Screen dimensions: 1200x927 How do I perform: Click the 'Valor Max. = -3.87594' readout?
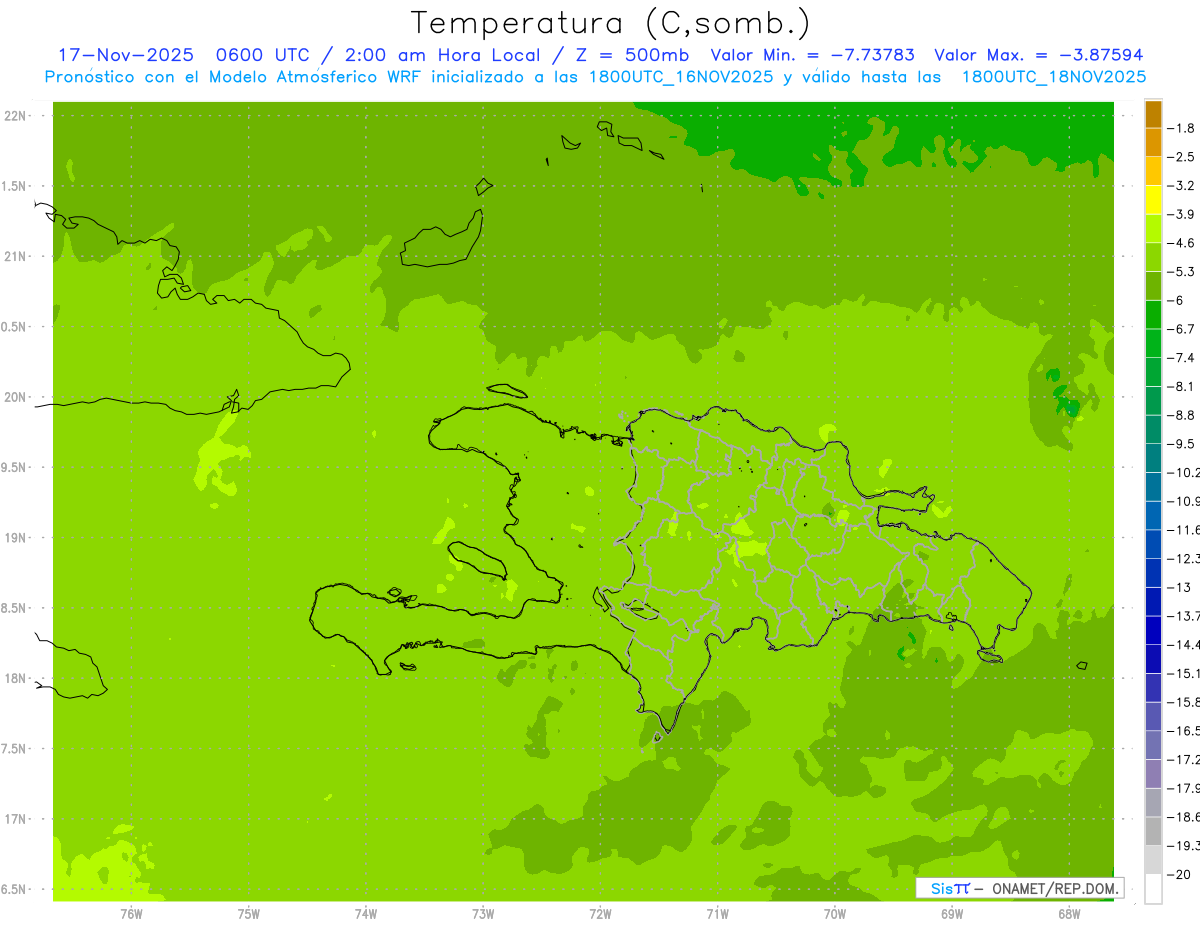pos(1038,55)
